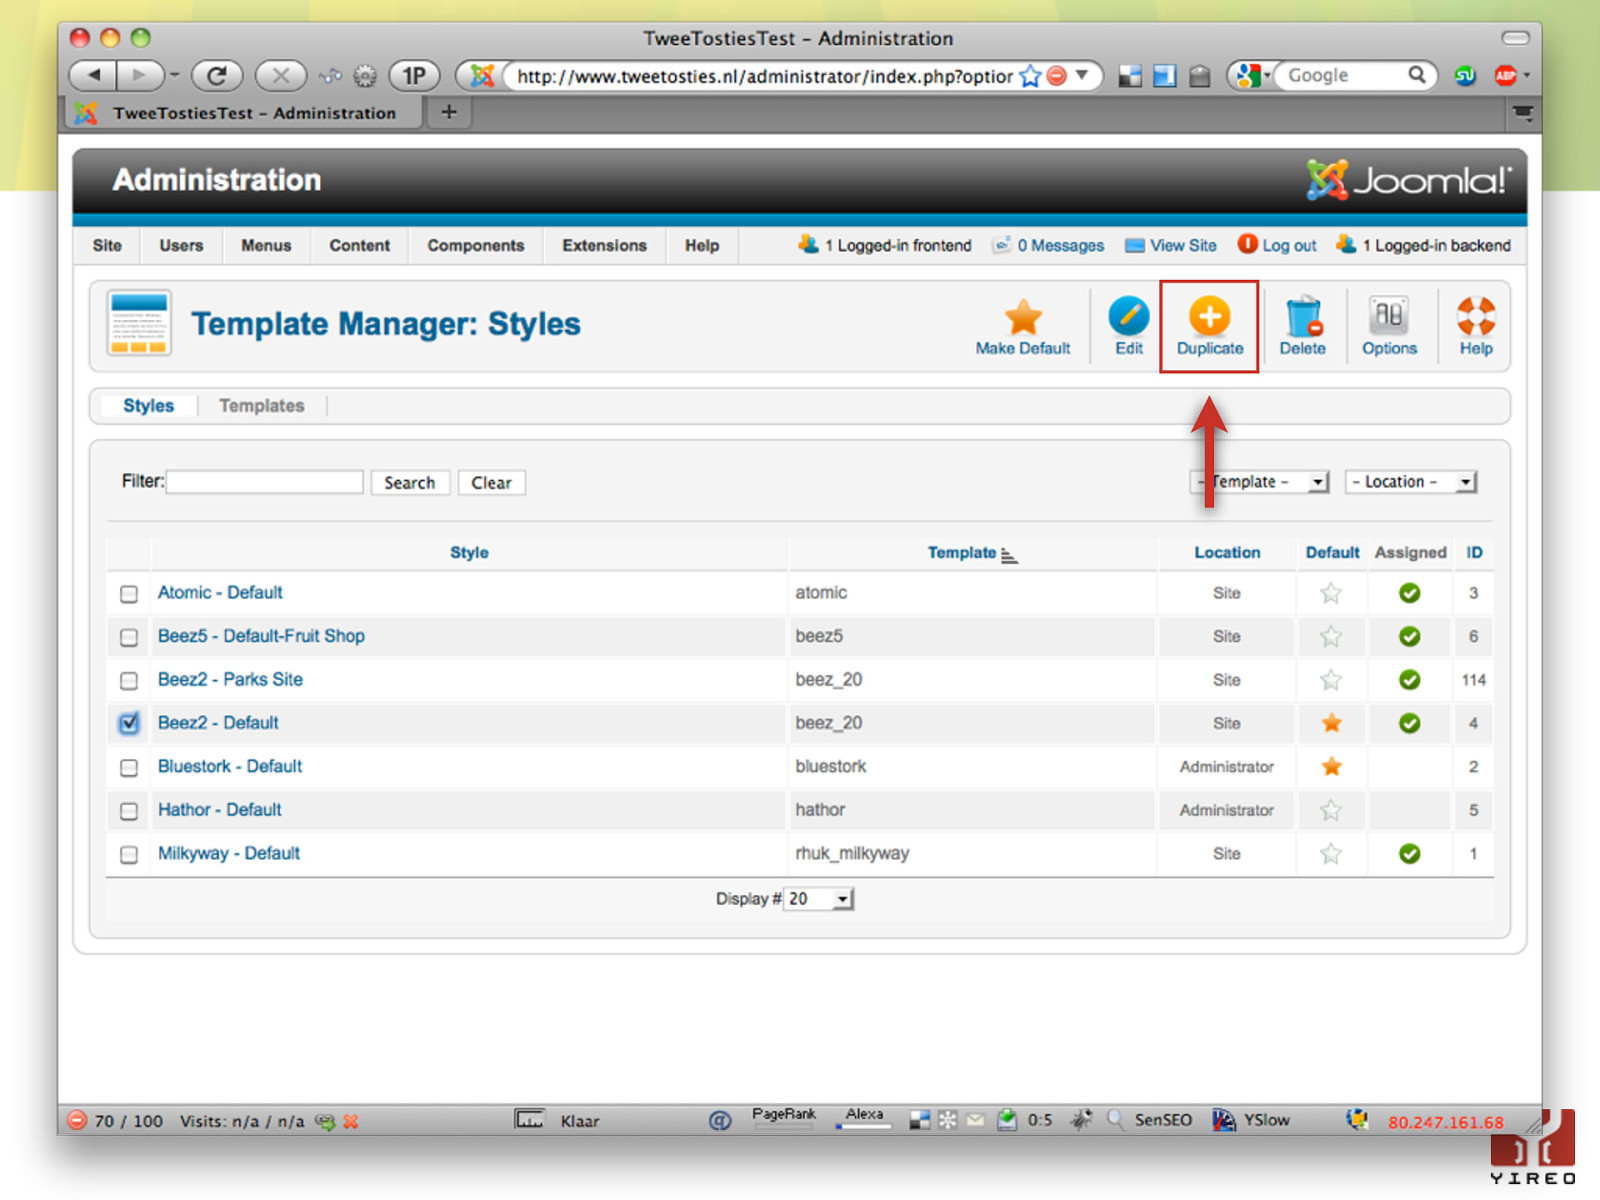Check the Bluestork - Default checkbox

(129, 767)
